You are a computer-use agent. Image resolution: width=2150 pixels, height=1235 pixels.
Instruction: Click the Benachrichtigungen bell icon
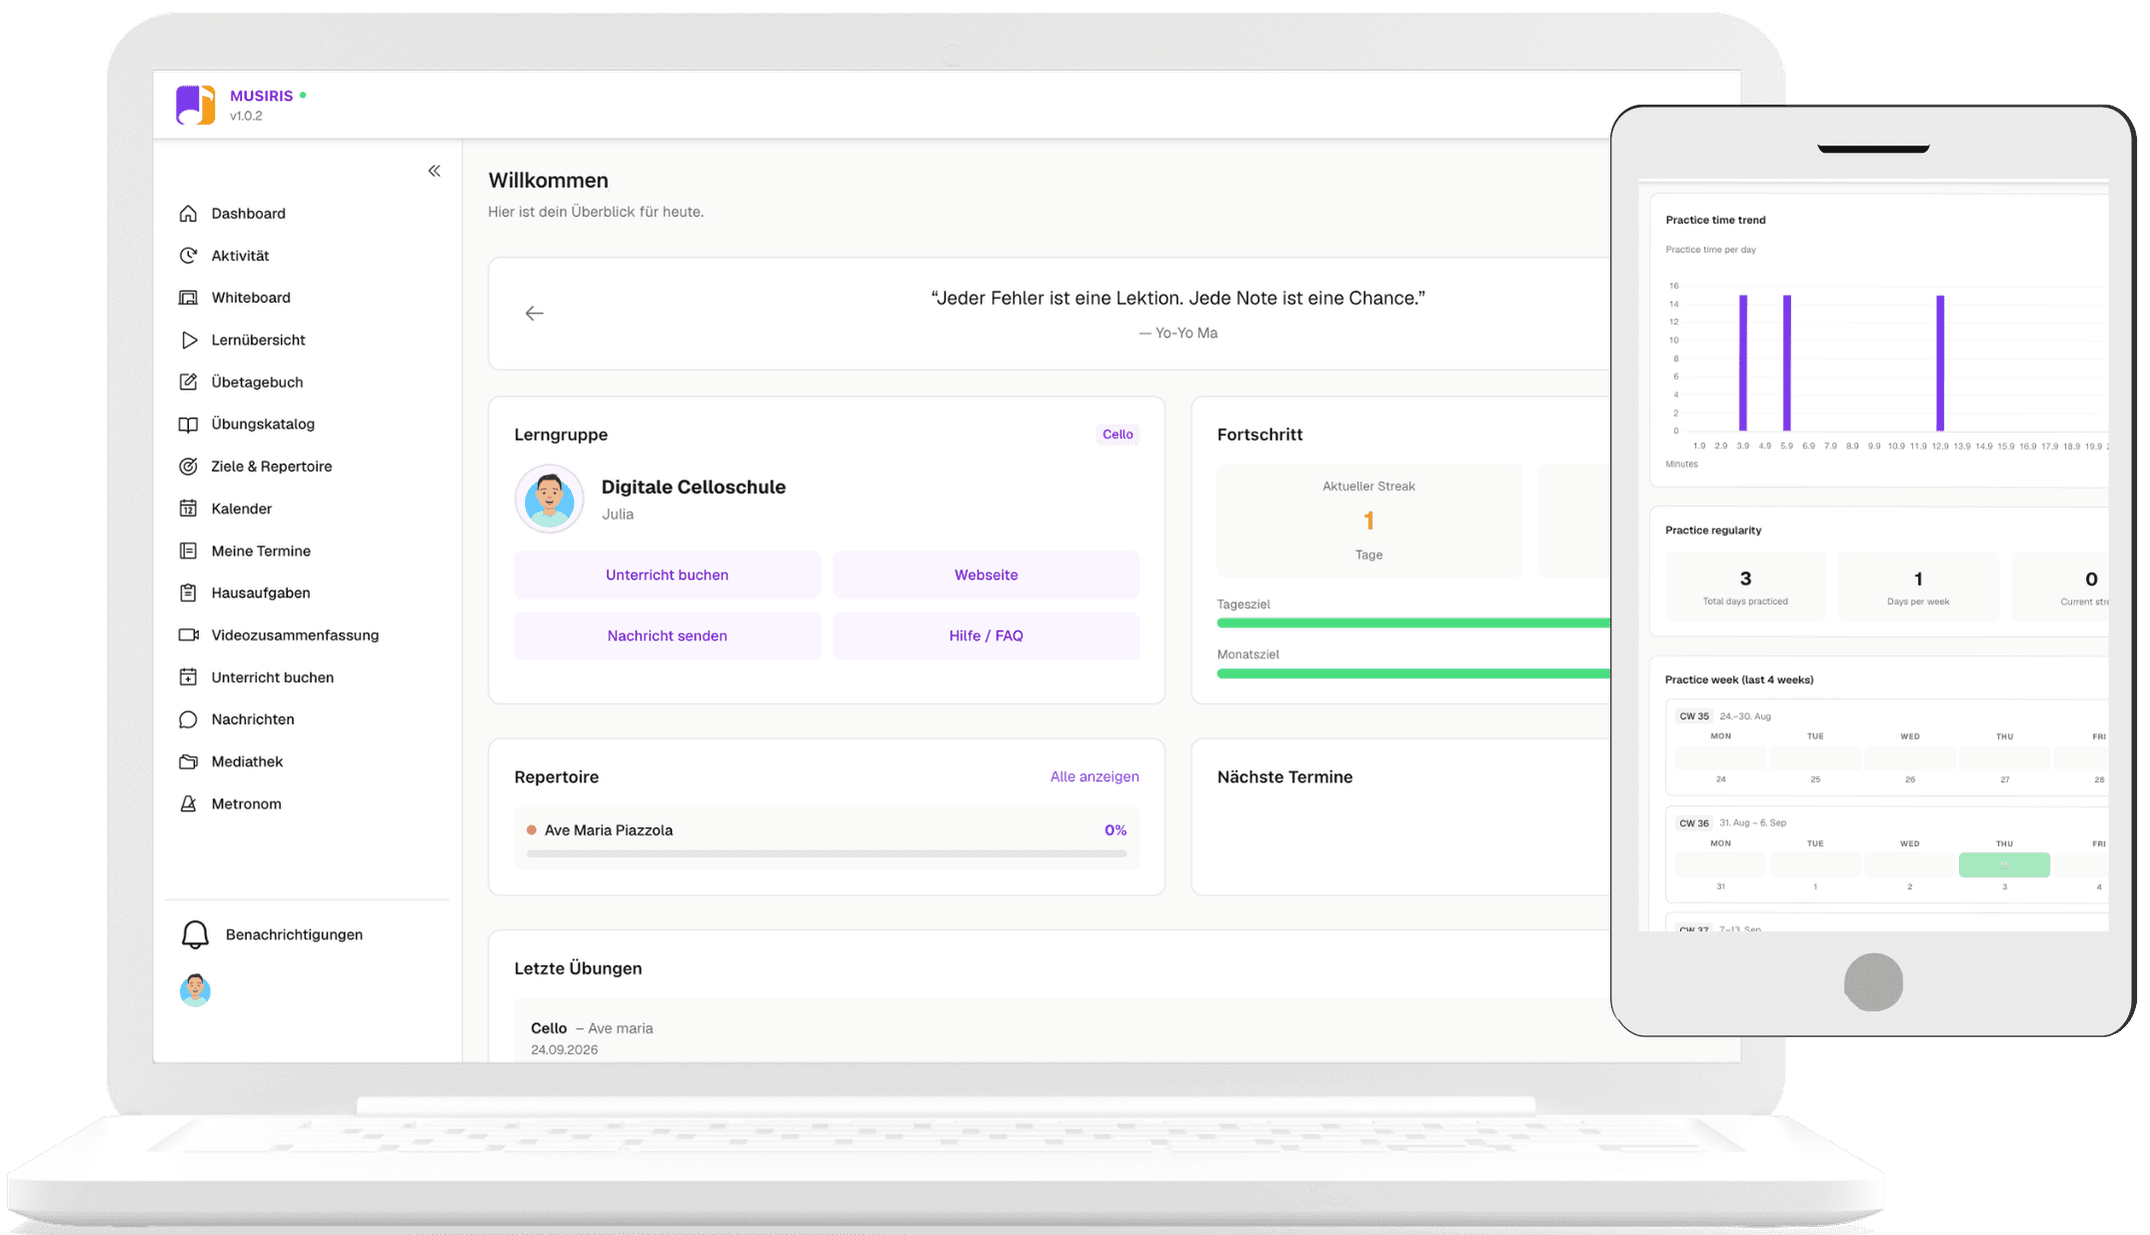pyautogui.click(x=195, y=934)
